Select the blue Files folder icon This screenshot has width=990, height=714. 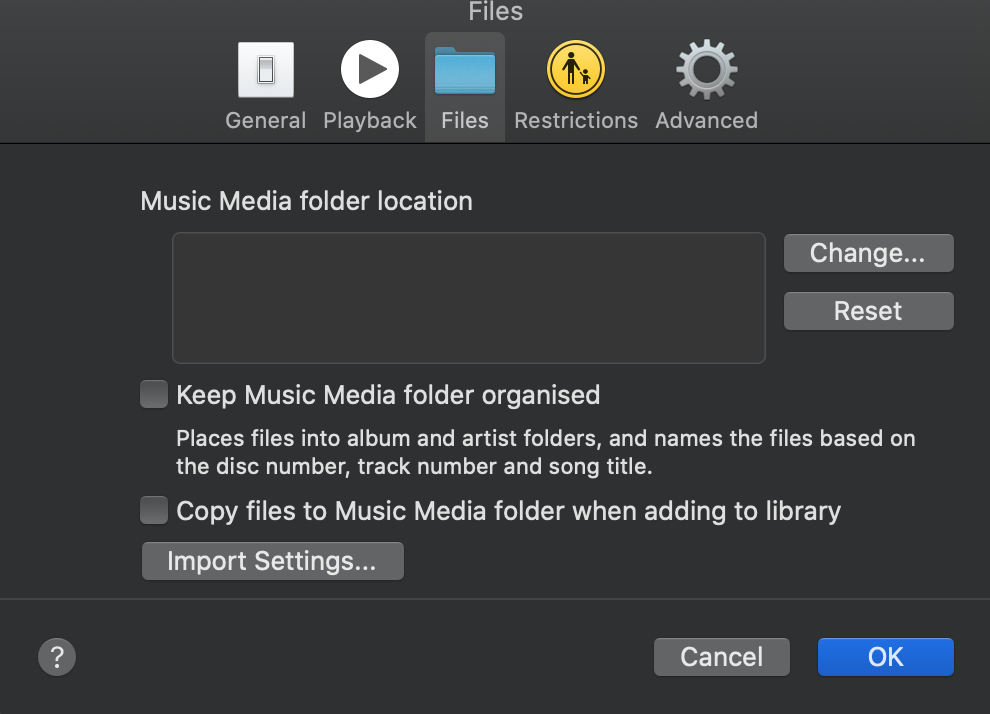click(x=465, y=71)
